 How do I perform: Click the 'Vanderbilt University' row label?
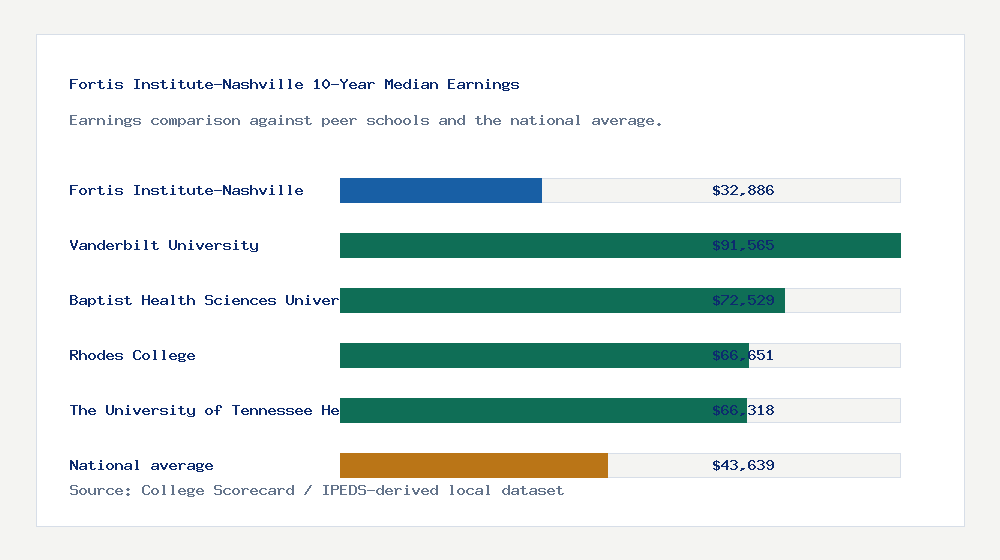[x=164, y=246]
